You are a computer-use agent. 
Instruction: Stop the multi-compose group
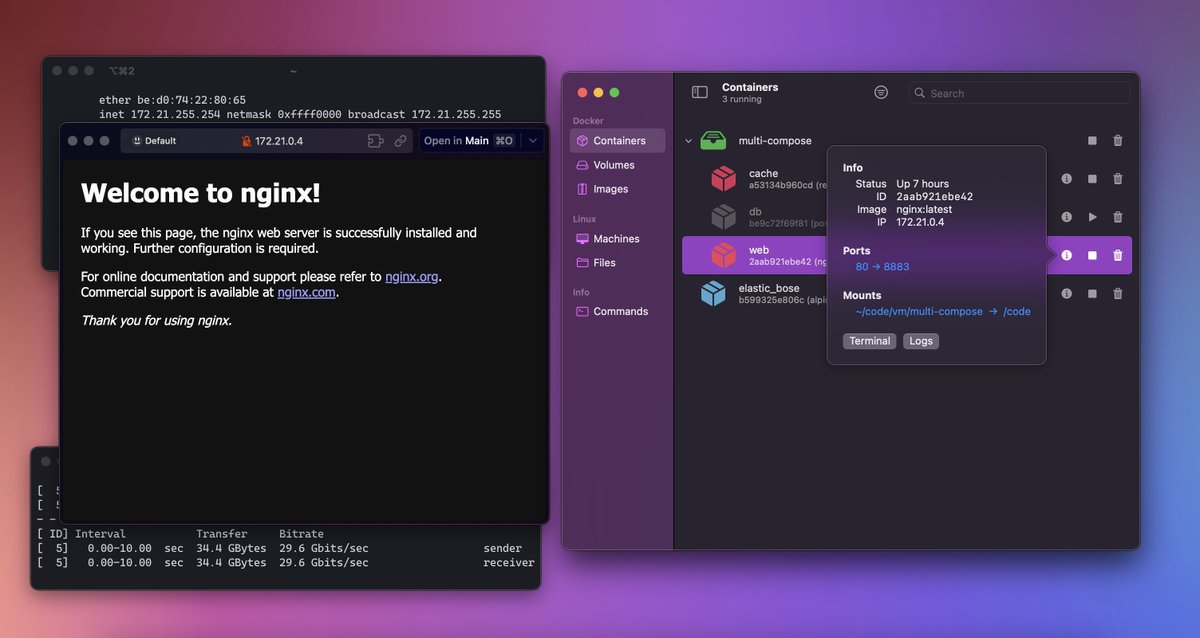coord(1092,141)
